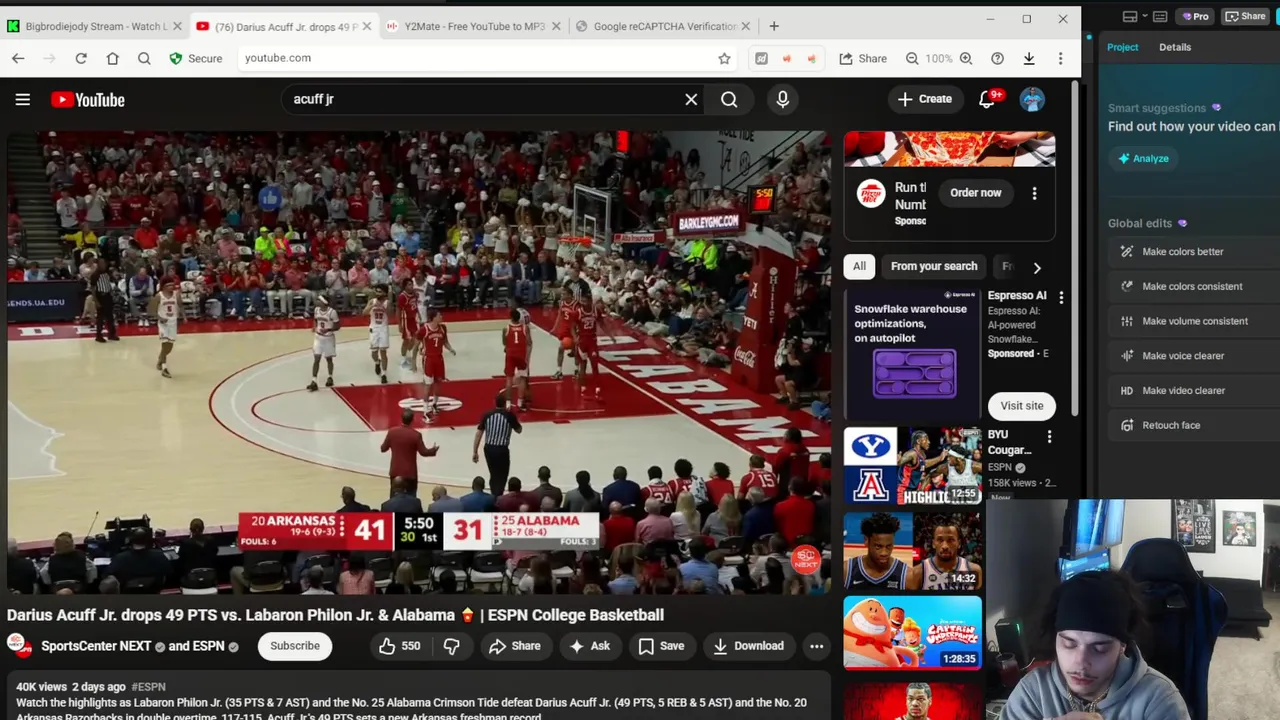Open the browser downloads icon

point(1028,58)
